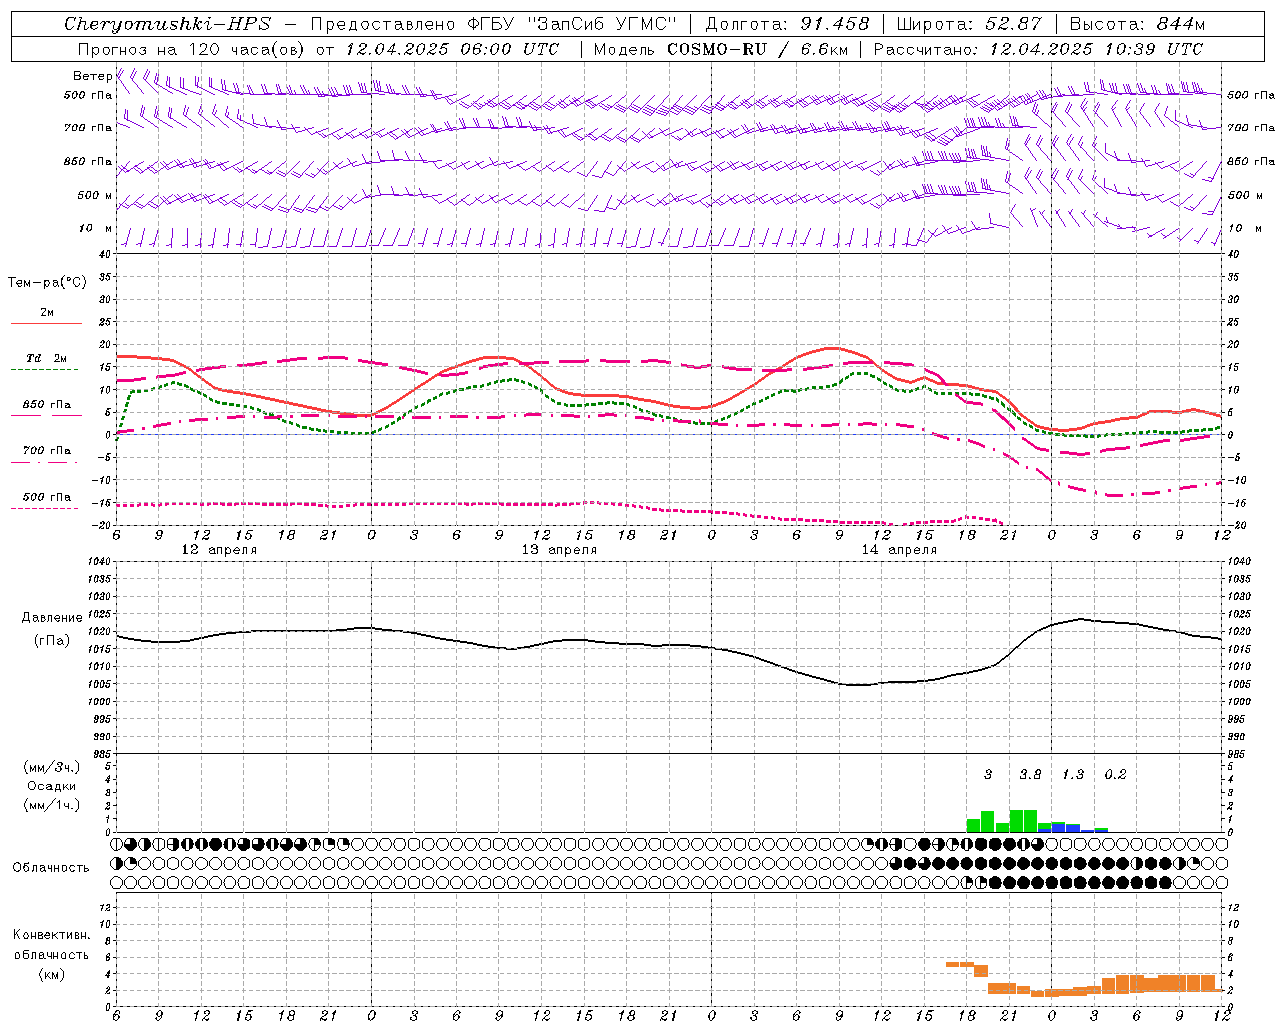The height and width of the screenshot is (1024, 1280).
Task: Click the red line sample under '2м' legend
Action: tap(46, 323)
